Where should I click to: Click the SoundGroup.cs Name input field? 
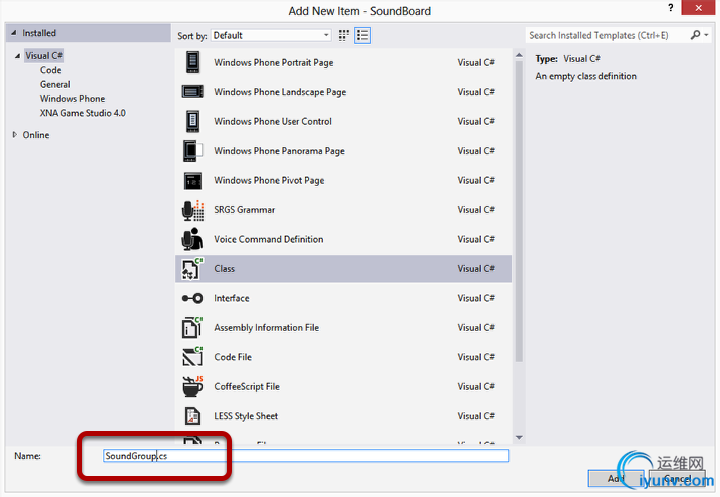(306, 456)
